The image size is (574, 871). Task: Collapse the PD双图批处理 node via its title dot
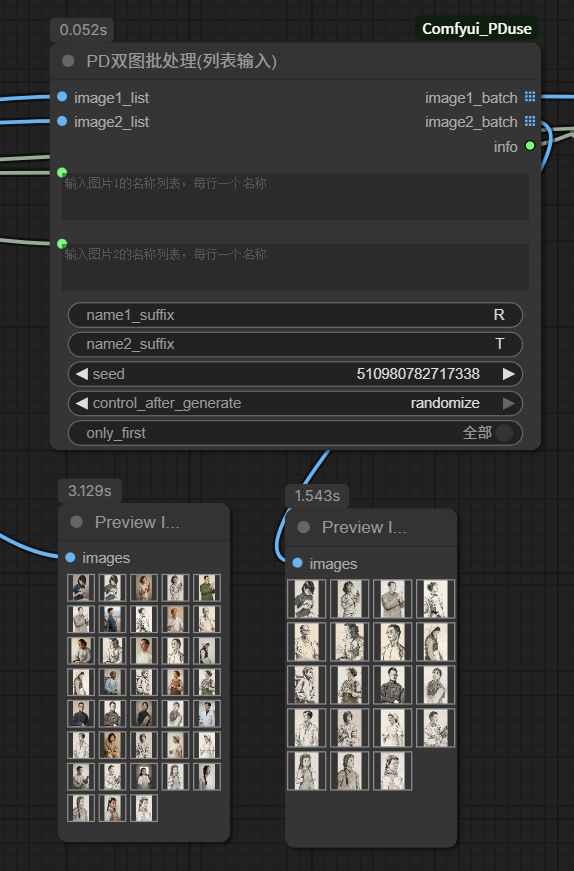pos(68,61)
